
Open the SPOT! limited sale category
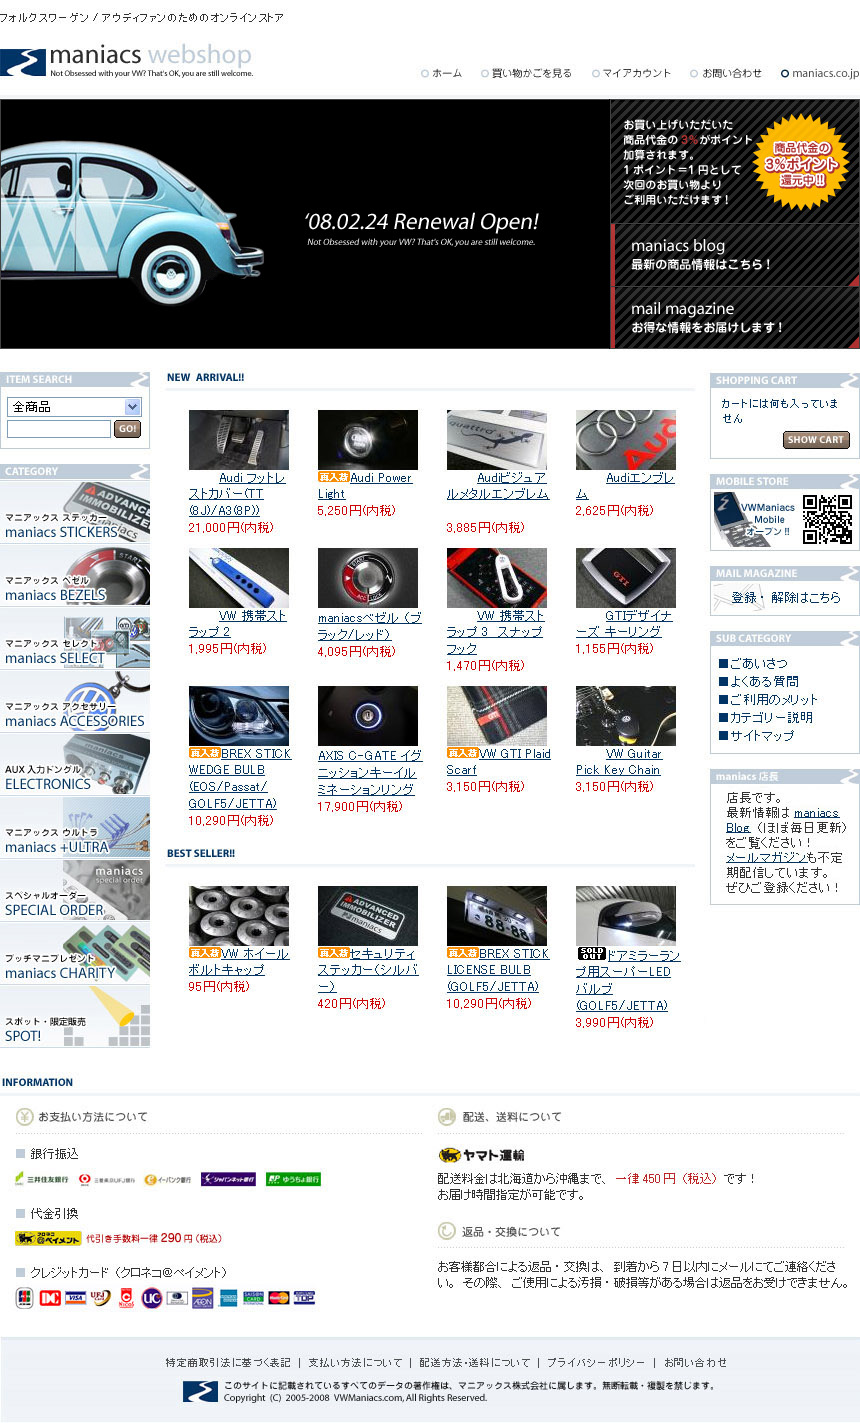(75, 1016)
